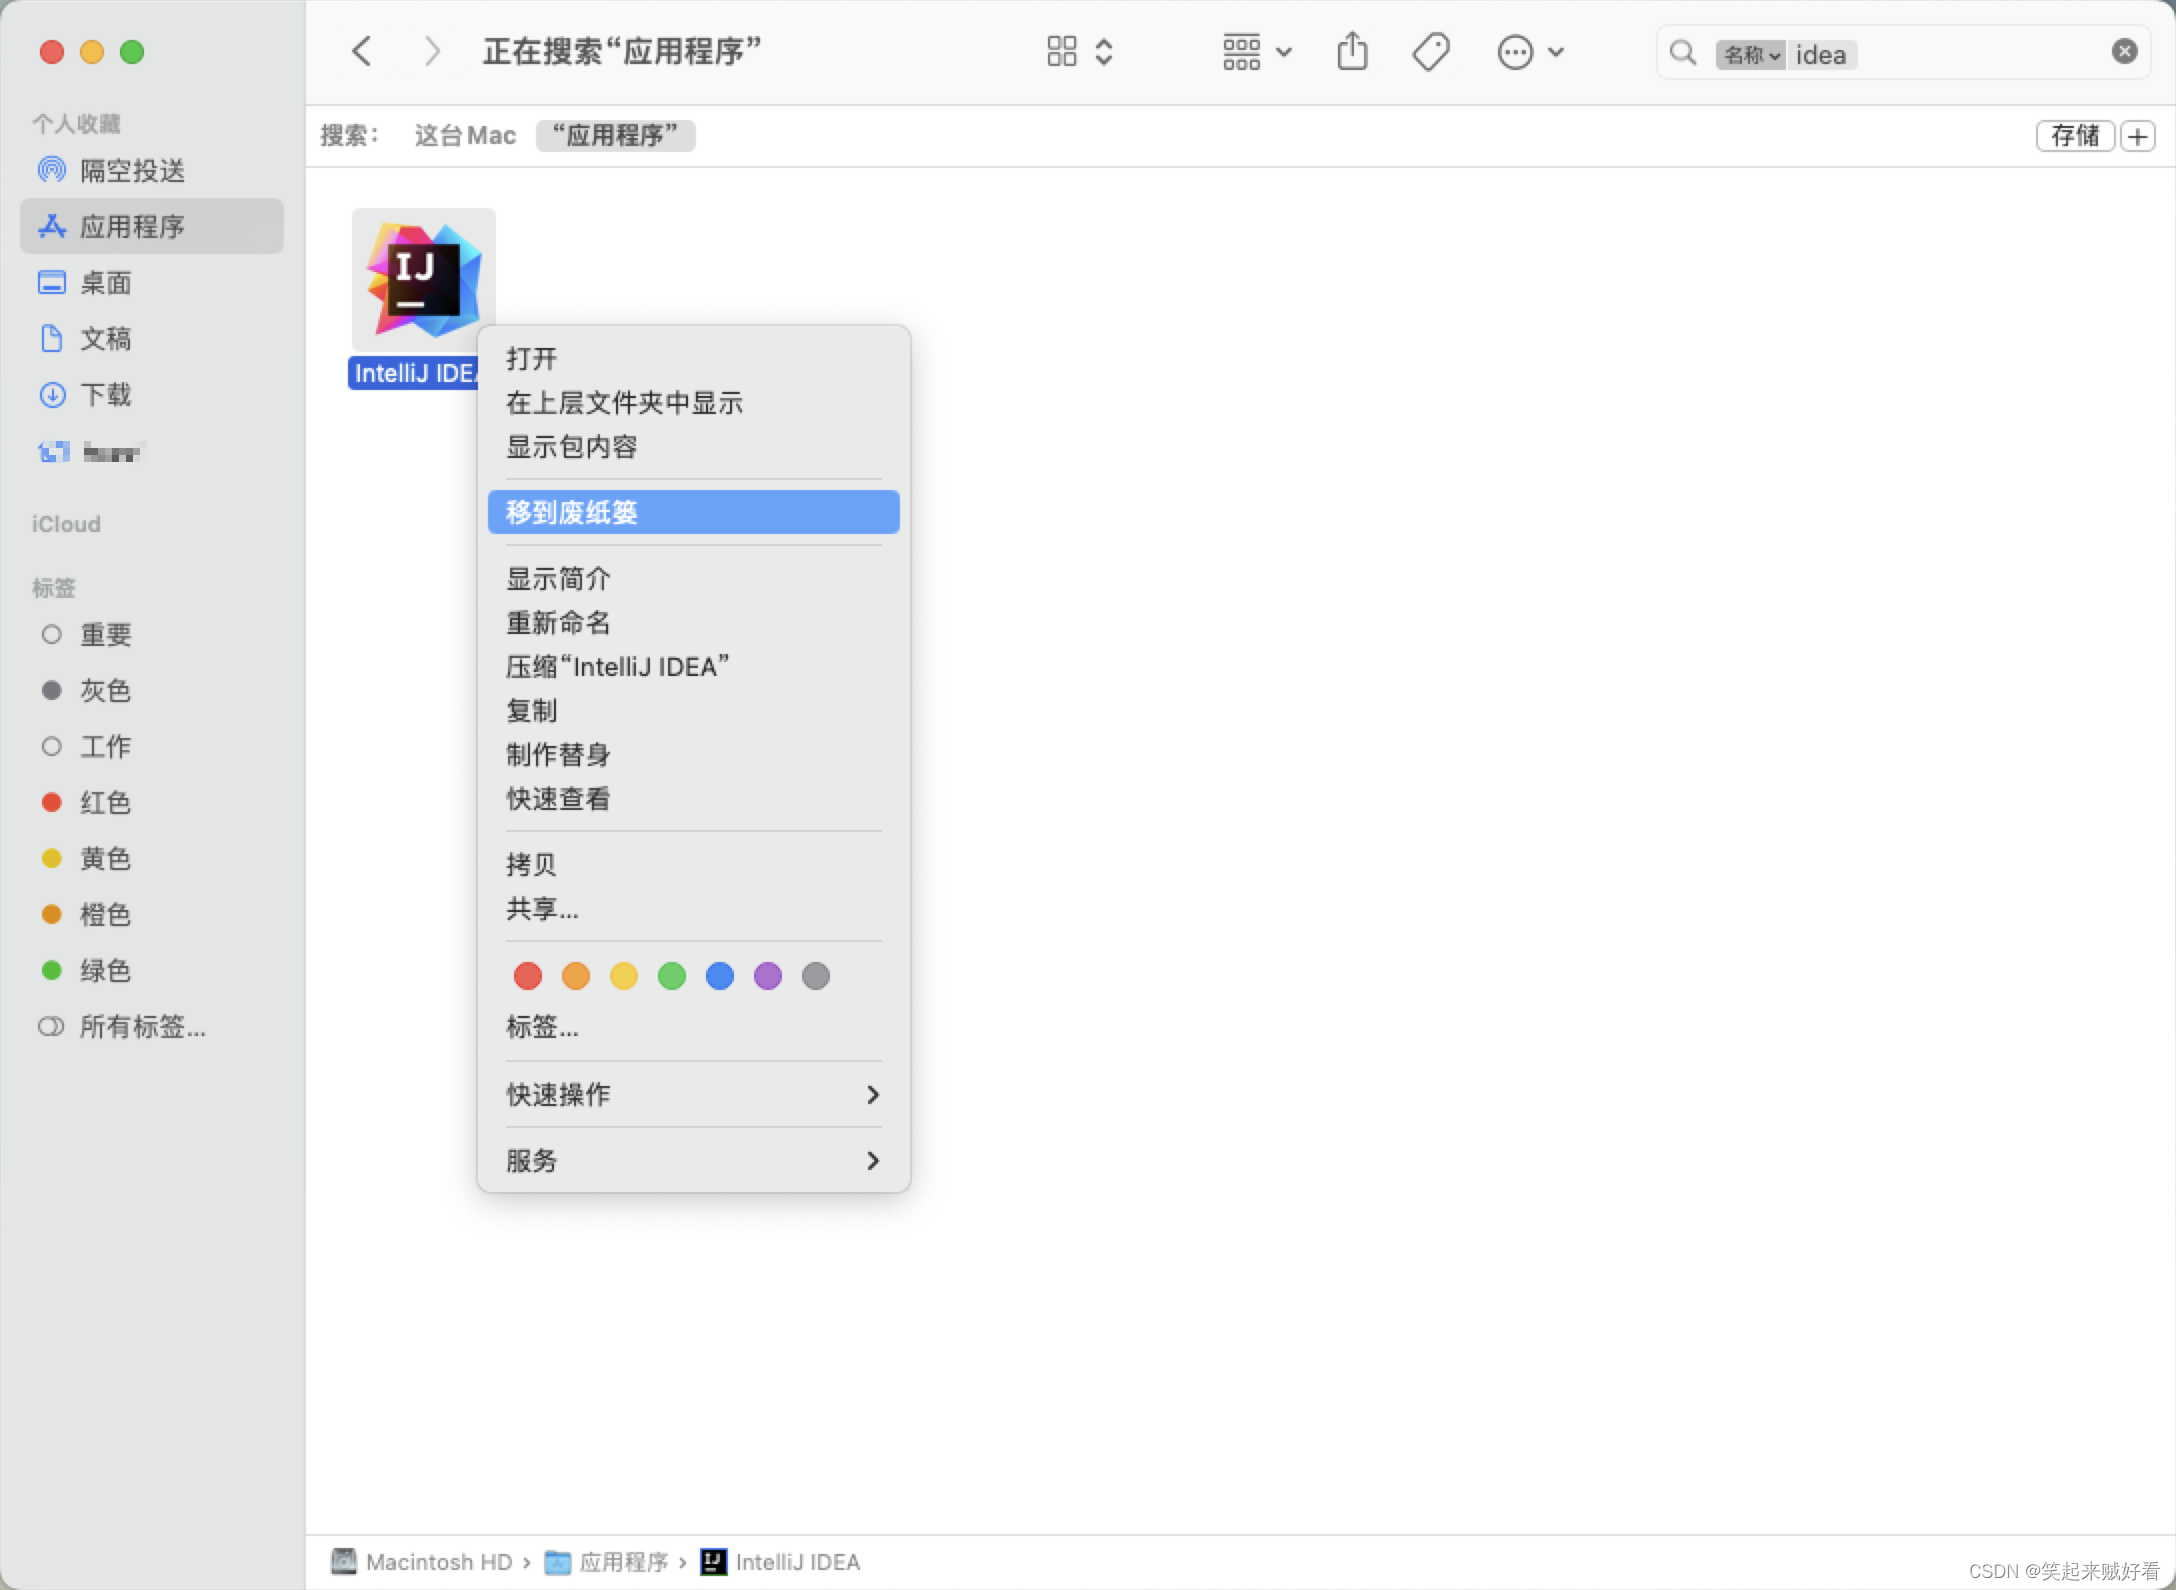The image size is (2176, 1590).
Task: Choose 标签… from context menu
Action: pos(694,1027)
